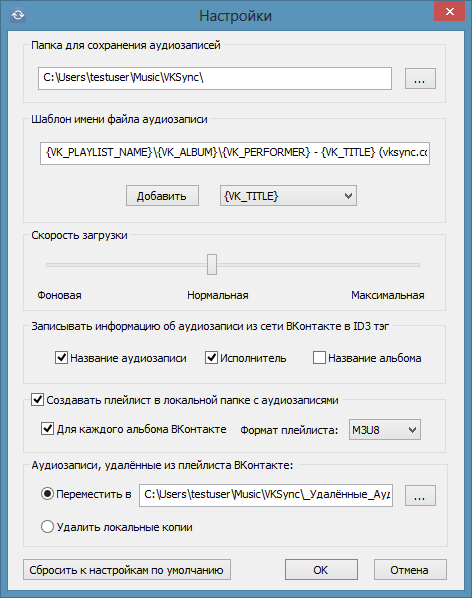Select Удалить локальные копии option
The height and width of the screenshot is (598, 472).
coord(47,527)
